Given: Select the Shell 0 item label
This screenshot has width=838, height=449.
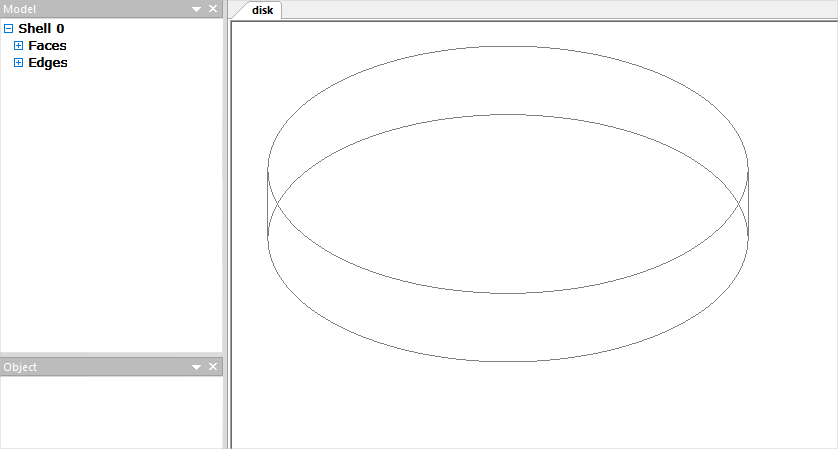Looking at the screenshot, I should coord(41,29).
